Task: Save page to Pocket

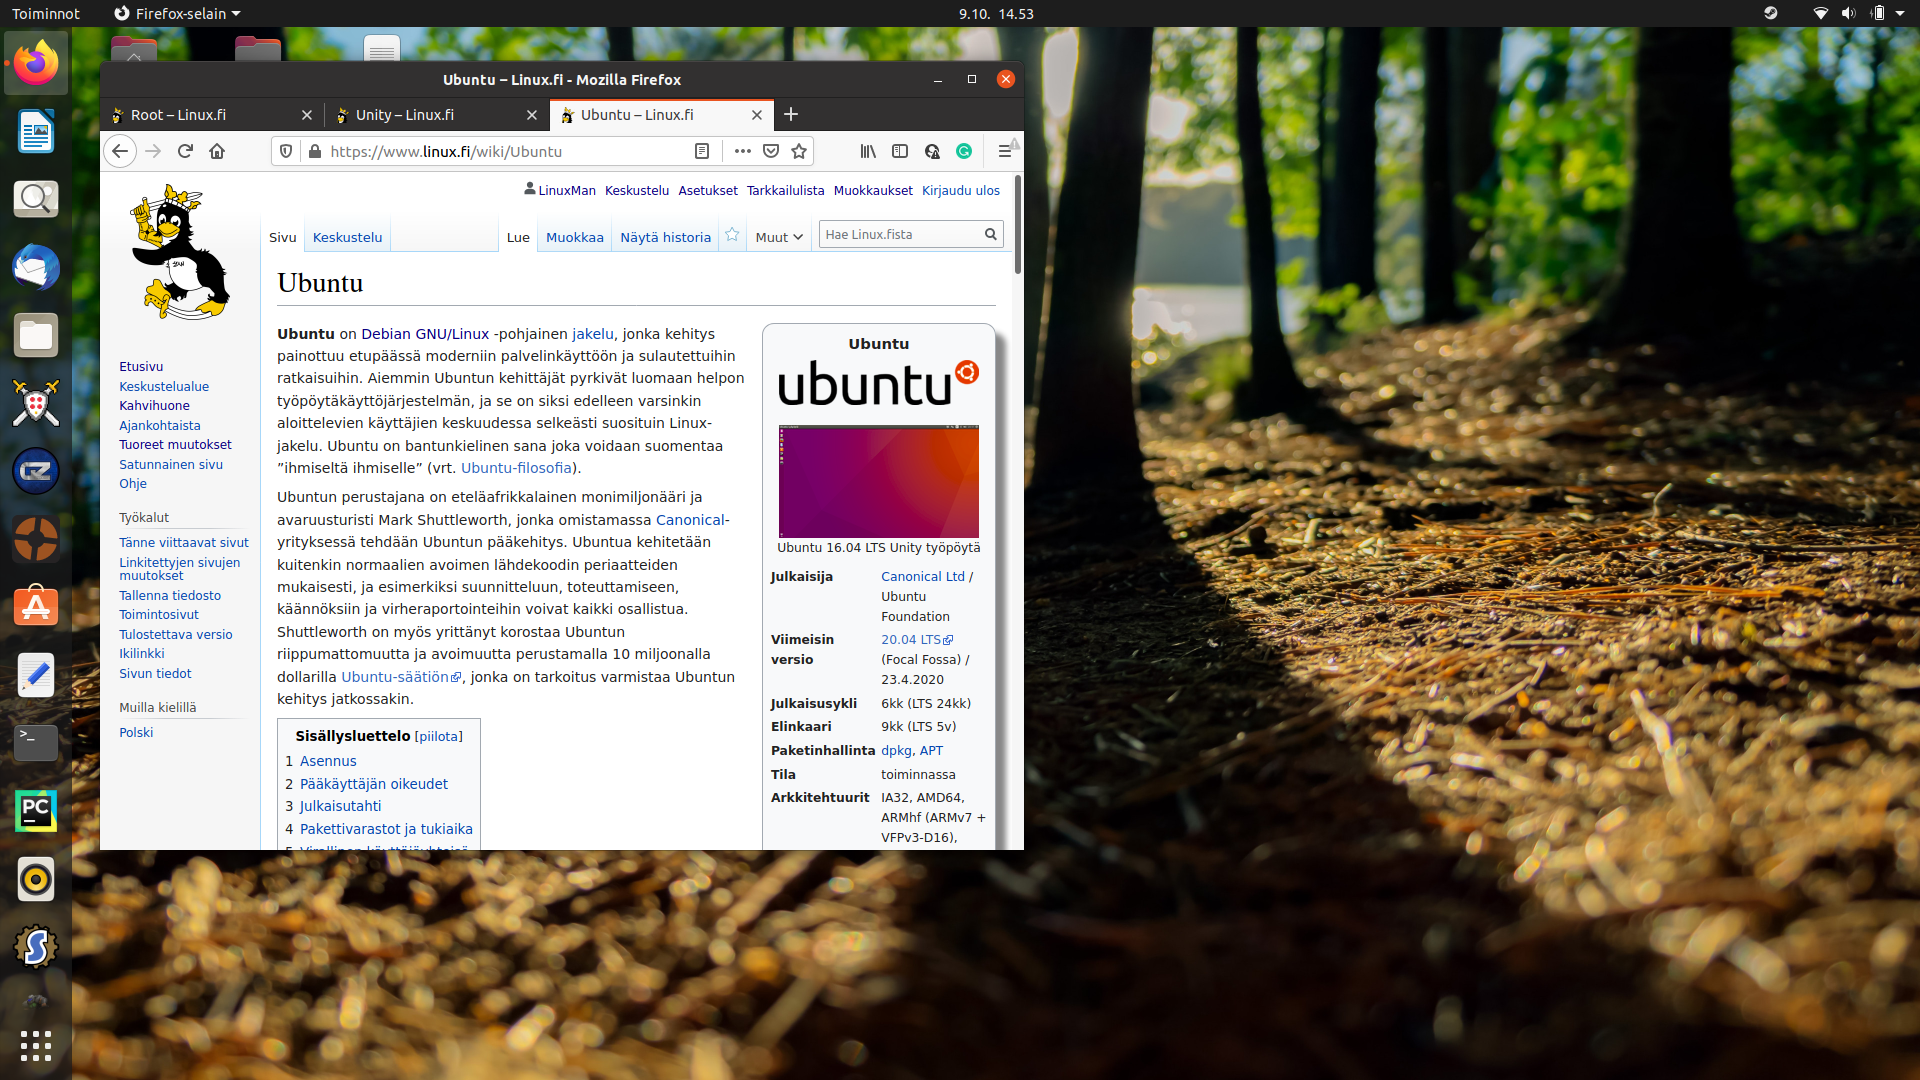Action: point(771,151)
